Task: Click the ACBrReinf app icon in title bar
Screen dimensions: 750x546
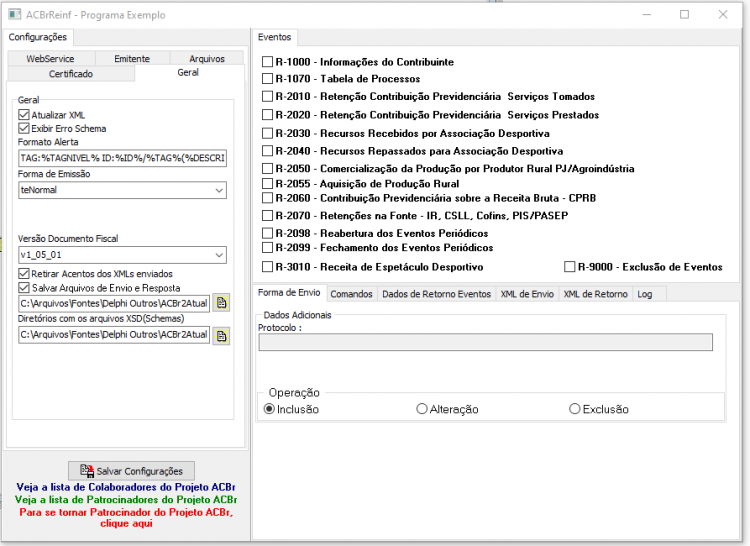Action: 14,14
